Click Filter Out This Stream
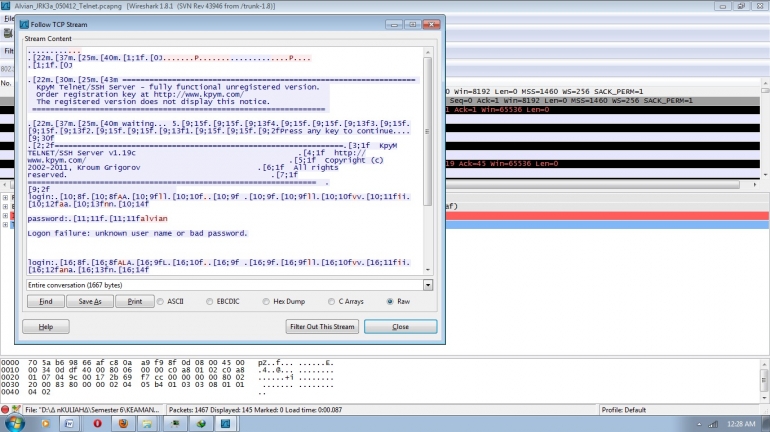The height and width of the screenshot is (432, 770). click(x=322, y=327)
